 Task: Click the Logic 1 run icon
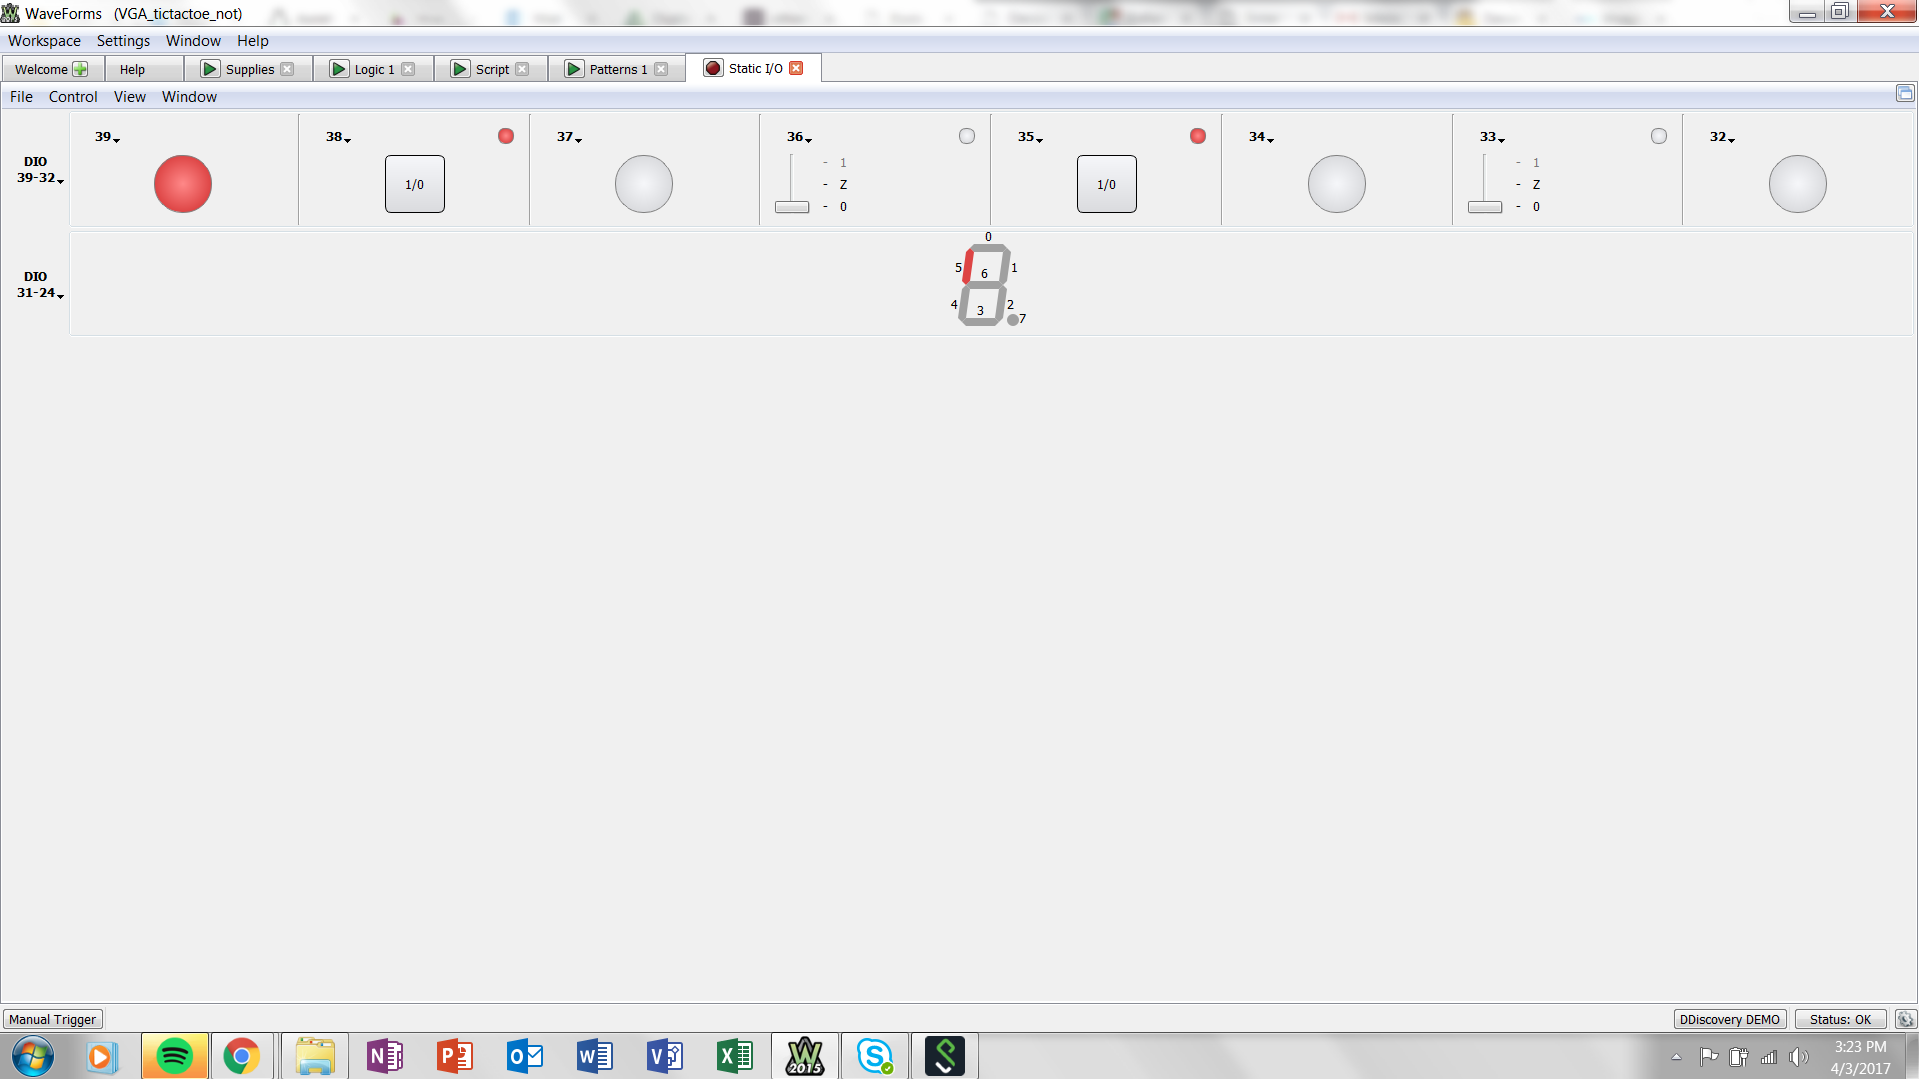point(339,69)
